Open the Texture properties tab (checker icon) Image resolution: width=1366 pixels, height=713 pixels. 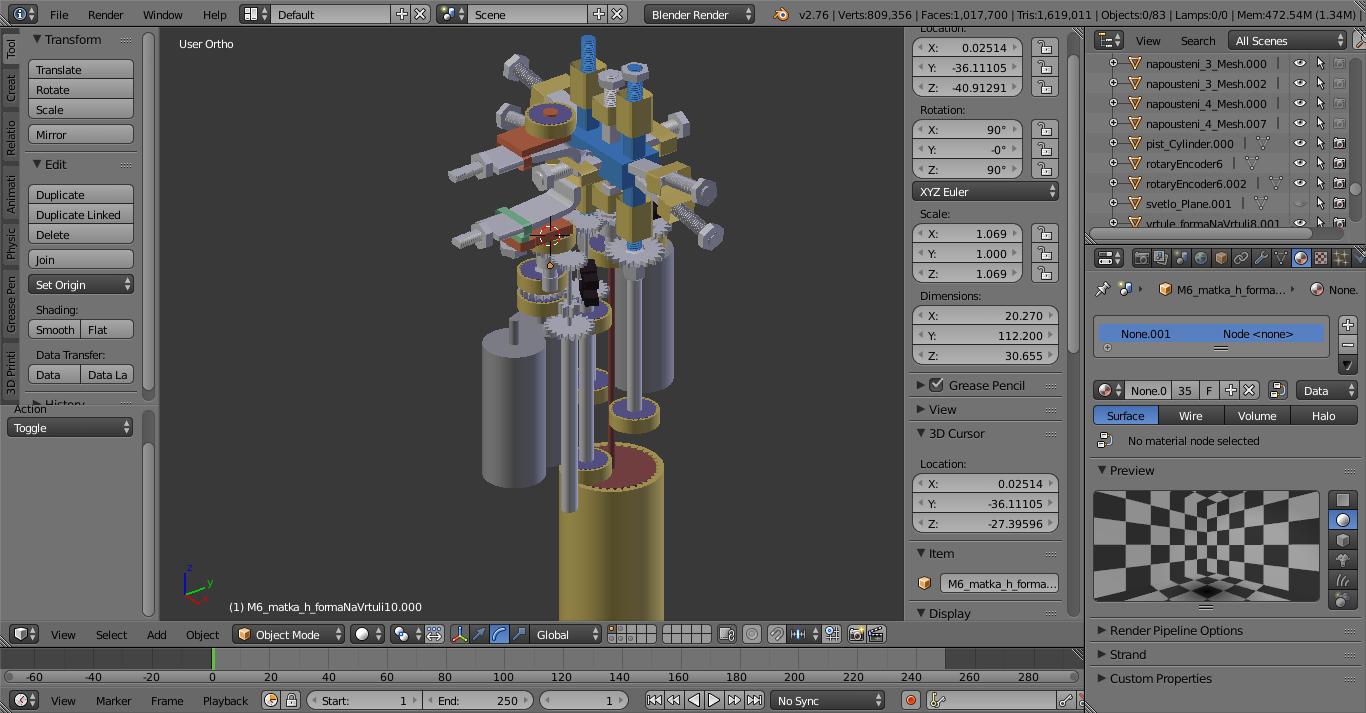1320,258
